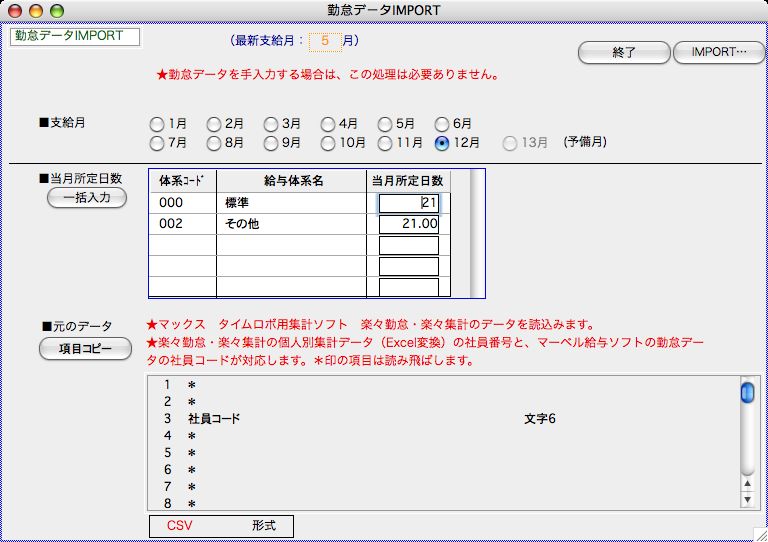Select the 1月 radio button
768x542 pixels.
[156, 125]
